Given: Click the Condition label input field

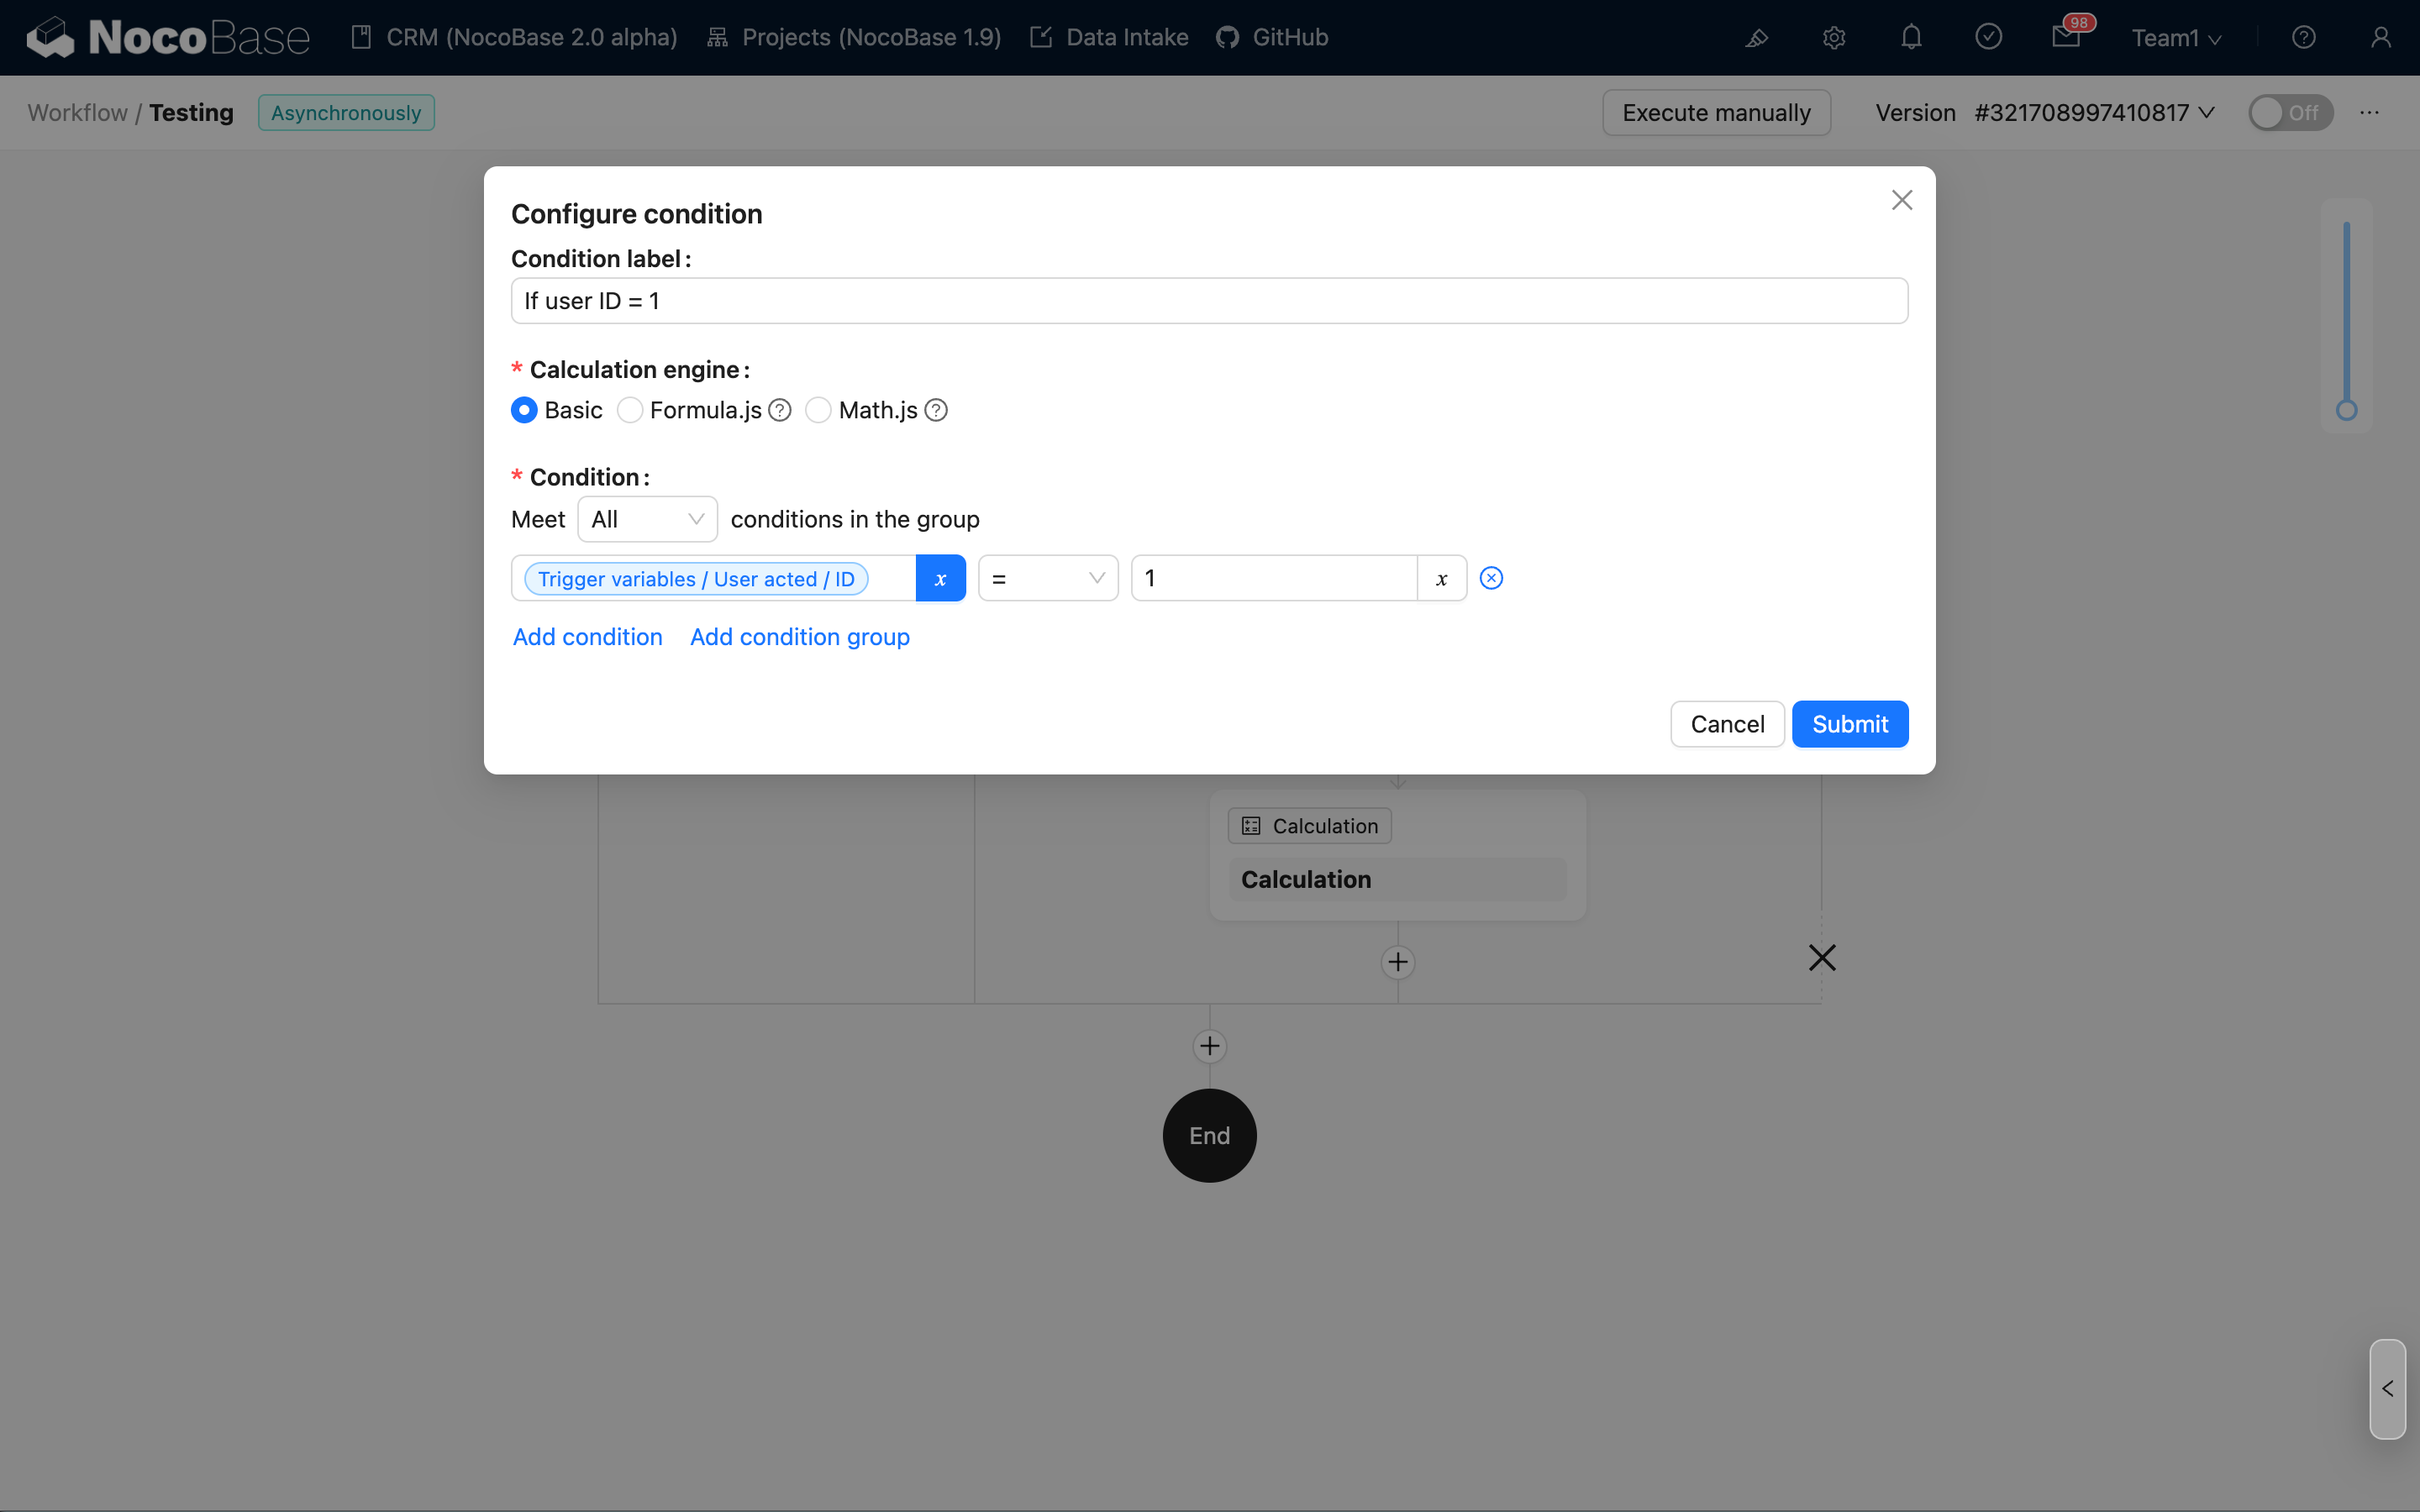Looking at the screenshot, I should (x=1208, y=301).
